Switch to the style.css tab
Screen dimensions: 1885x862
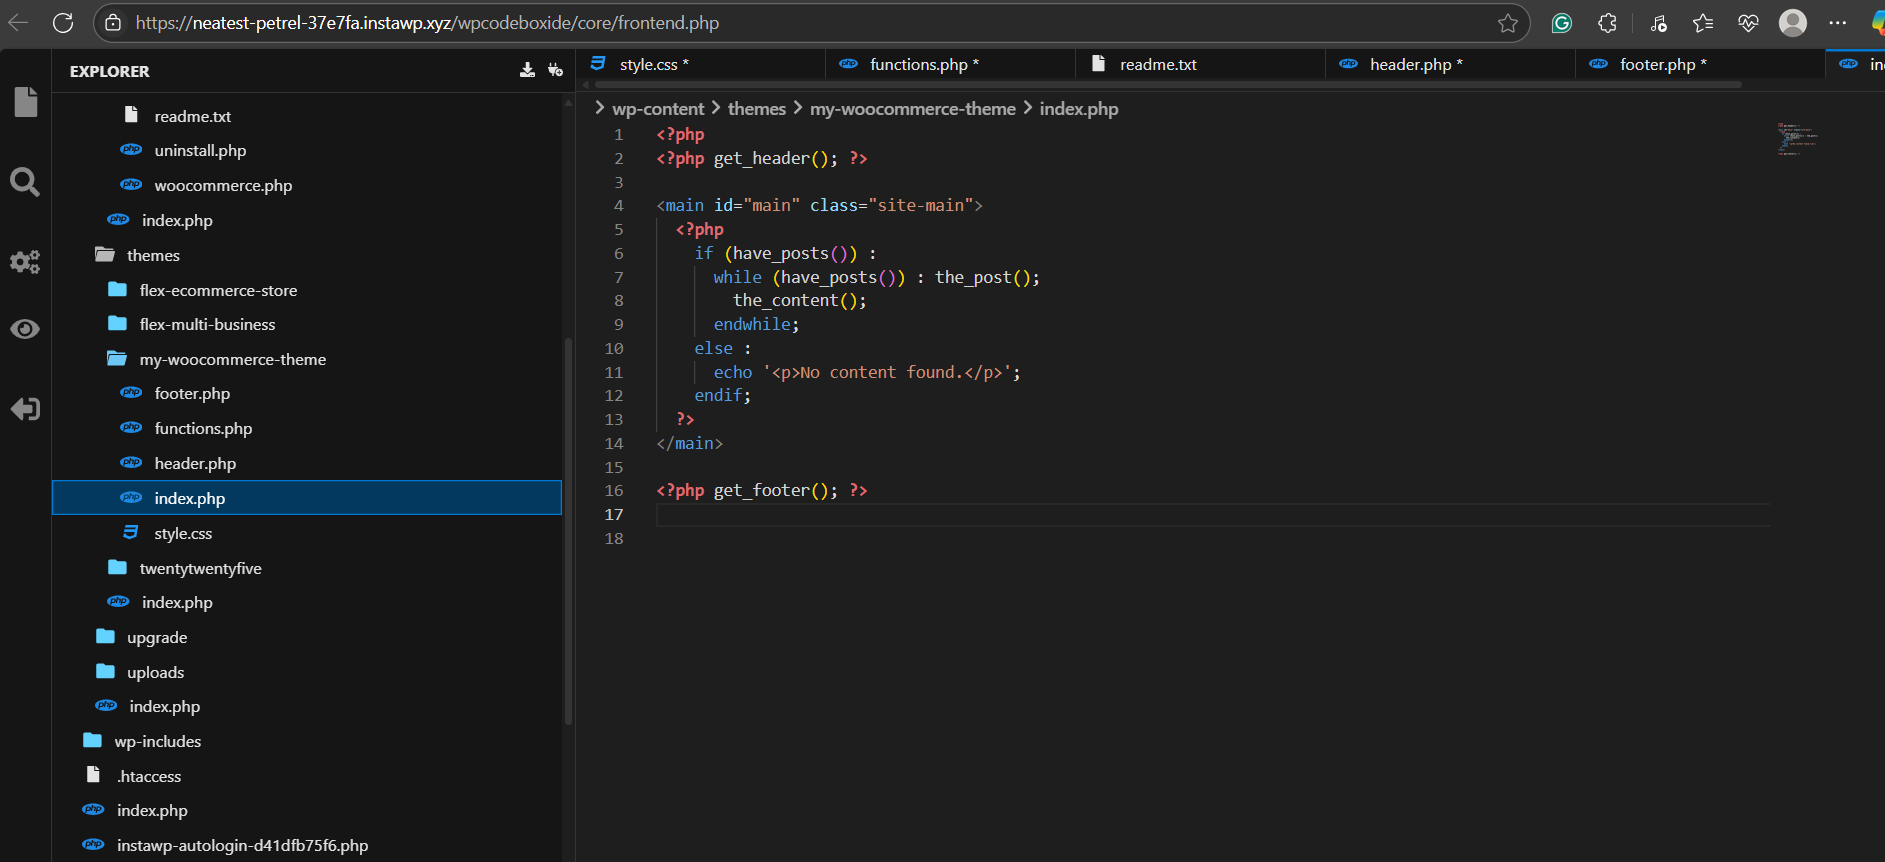(x=700, y=64)
